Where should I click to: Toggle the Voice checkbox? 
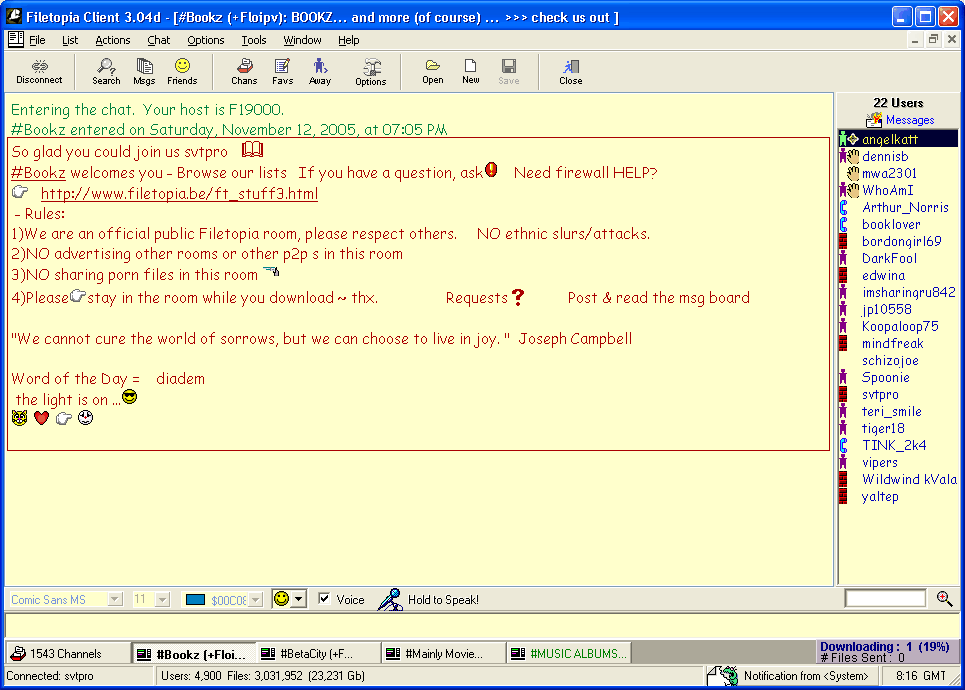(x=324, y=599)
